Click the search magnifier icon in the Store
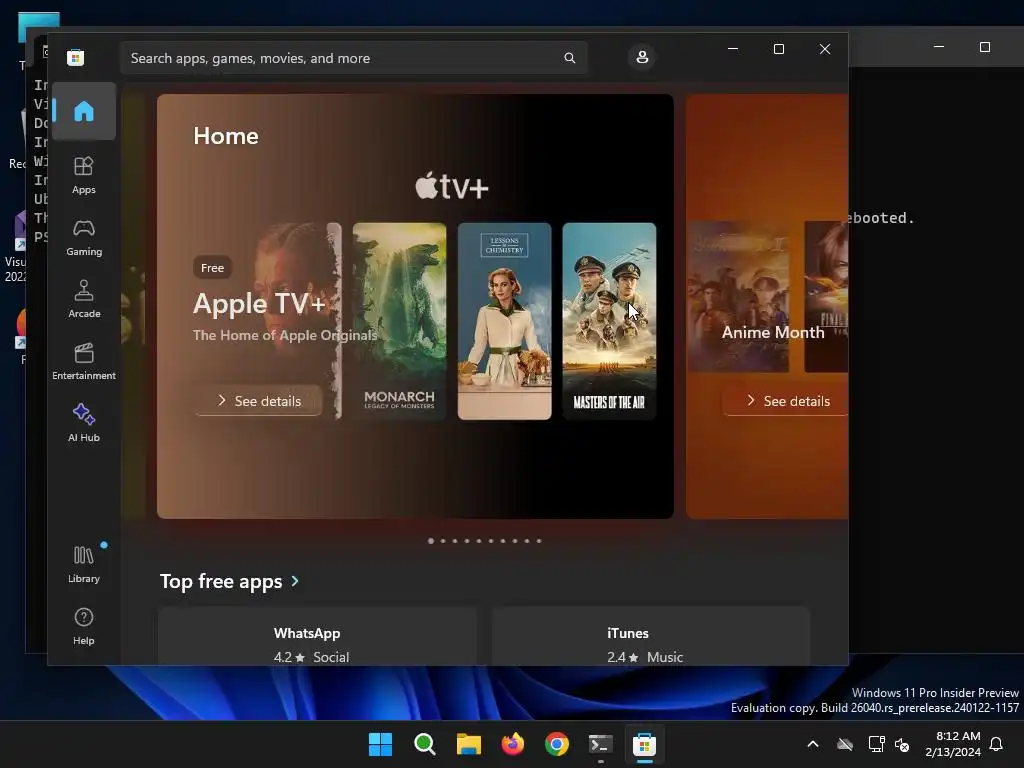 tap(569, 58)
